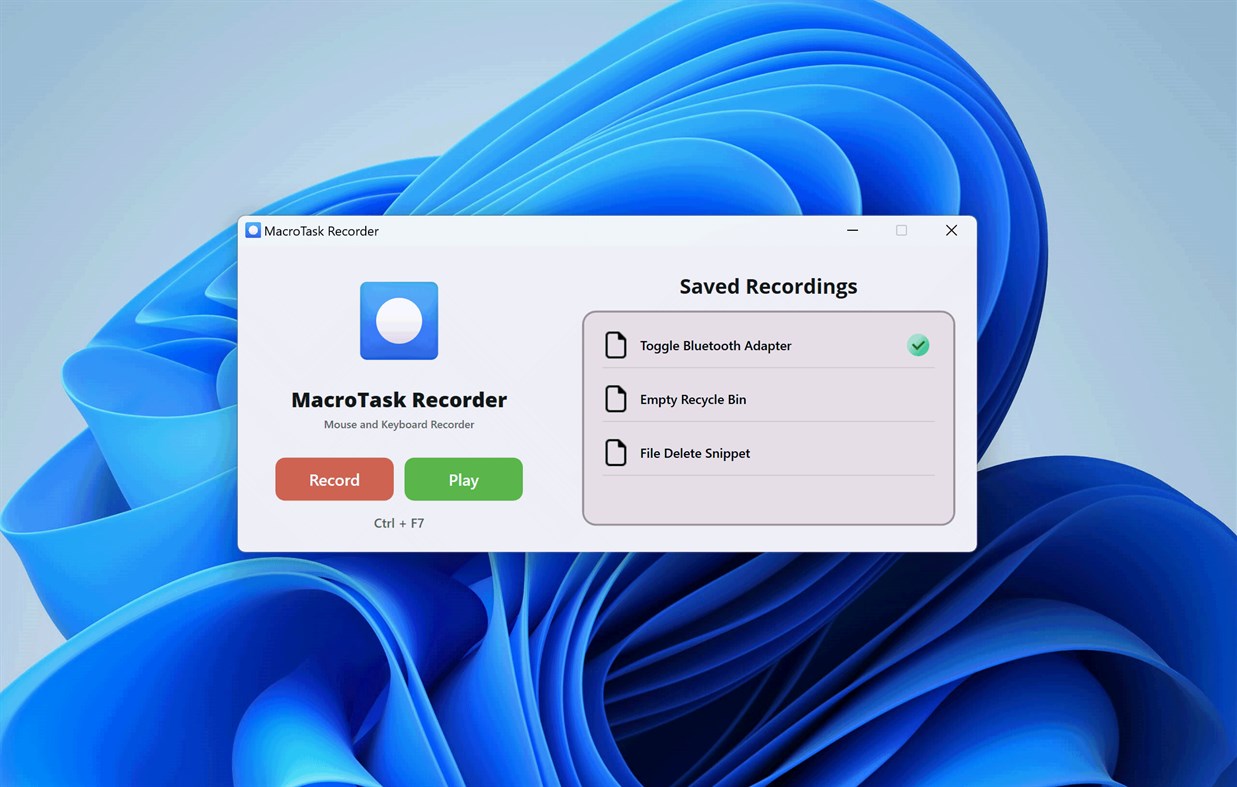The height and width of the screenshot is (787, 1237).
Task: Click the circular record symbol inside the logo
Action: [x=398, y=320]
